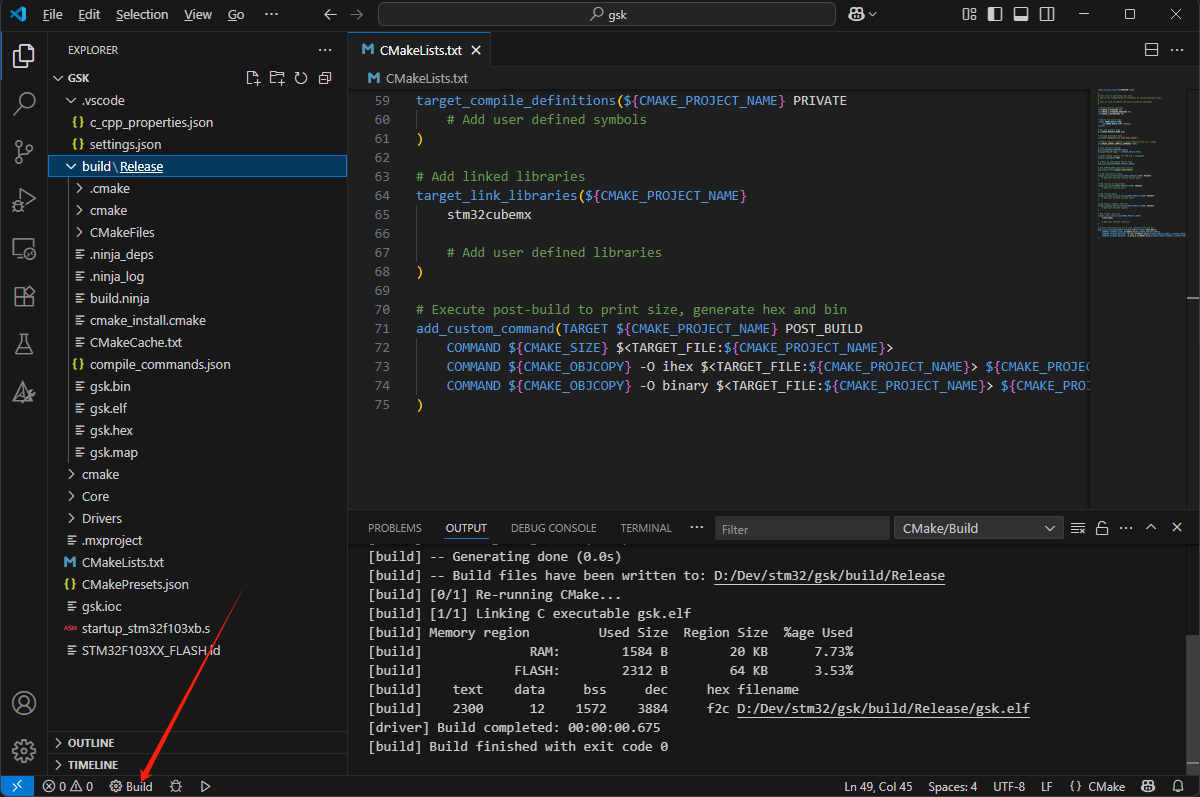The image size is (1200, 797).
Task: Launch CMake debug bug icon in status bar
Action: (176, 786)
